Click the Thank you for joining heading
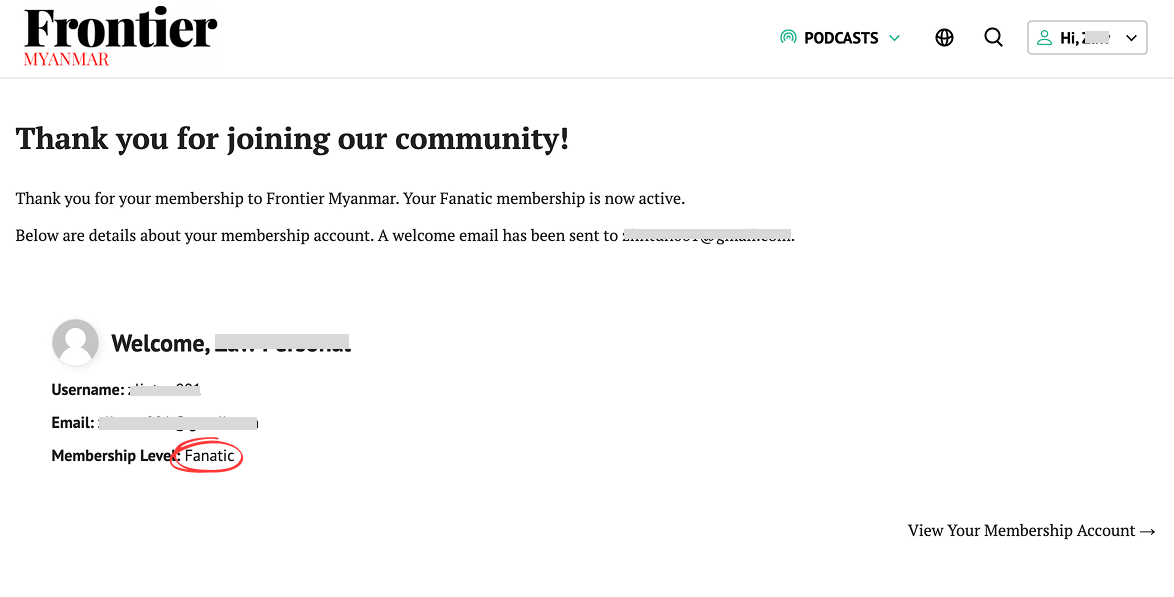This screenshot has height=597, width=1174. 291,138
